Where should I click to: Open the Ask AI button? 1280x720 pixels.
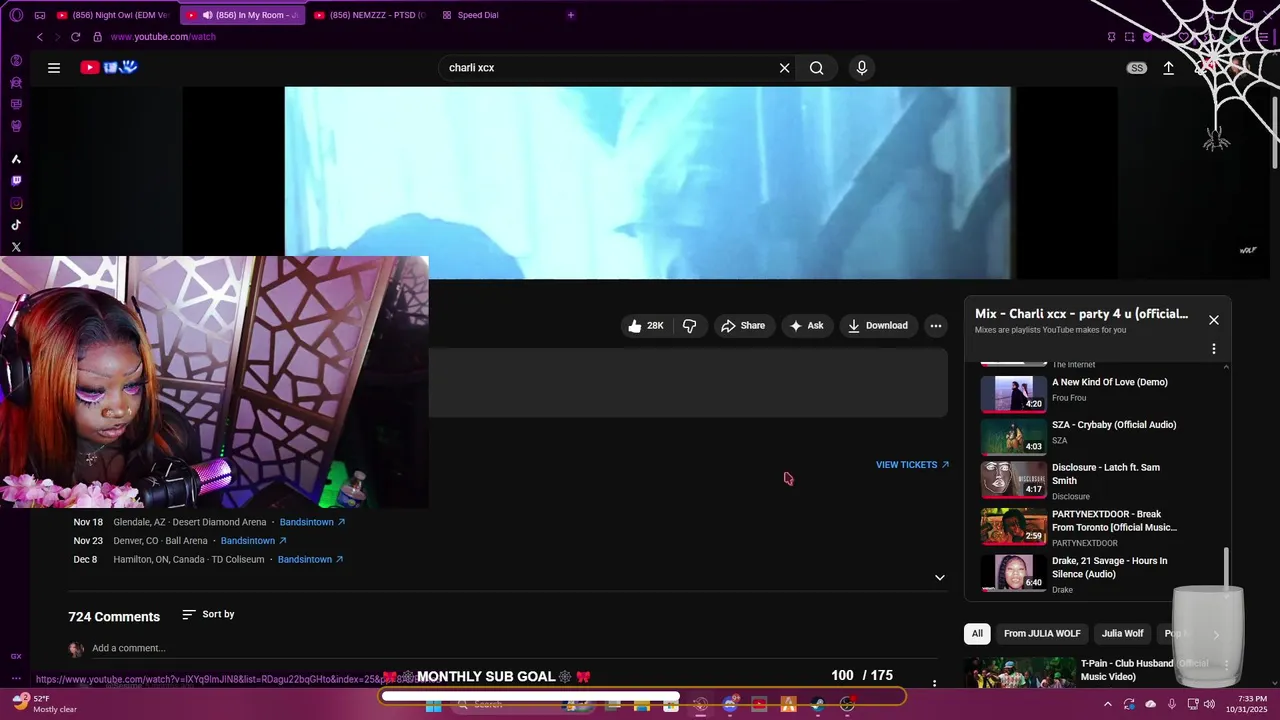tap(806, 326)
